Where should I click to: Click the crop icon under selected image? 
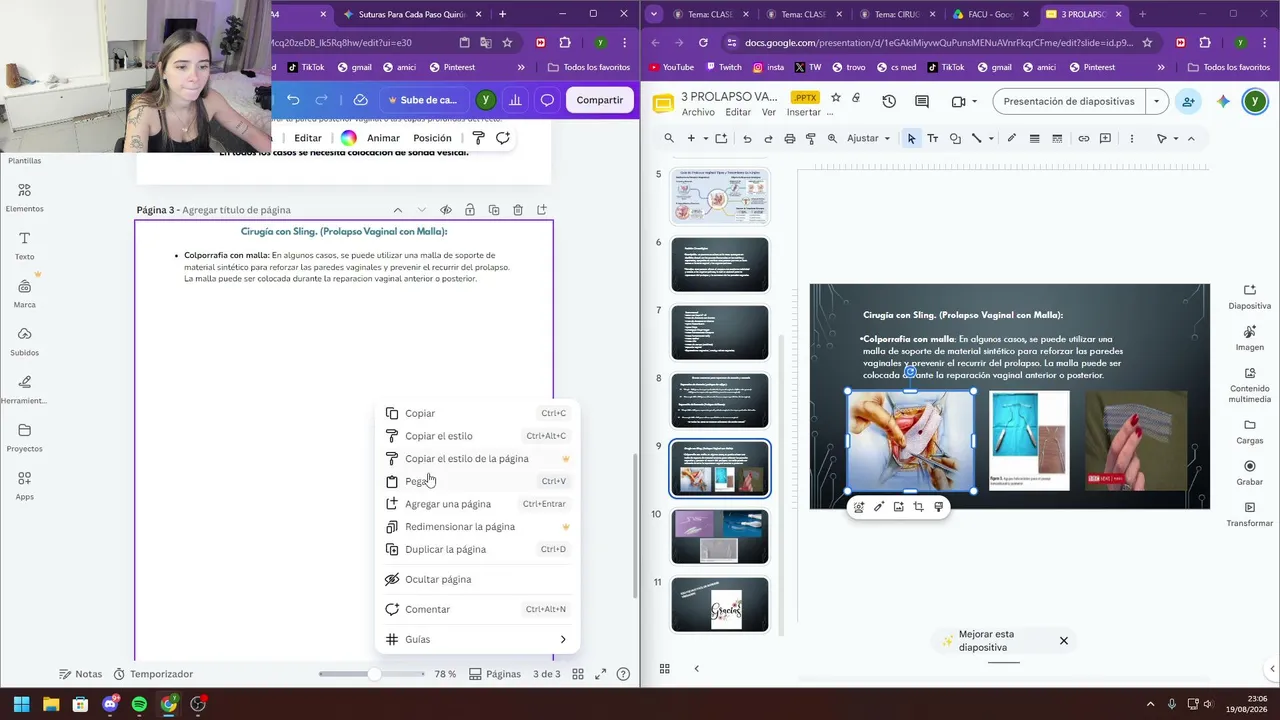(x=918, y=507)
